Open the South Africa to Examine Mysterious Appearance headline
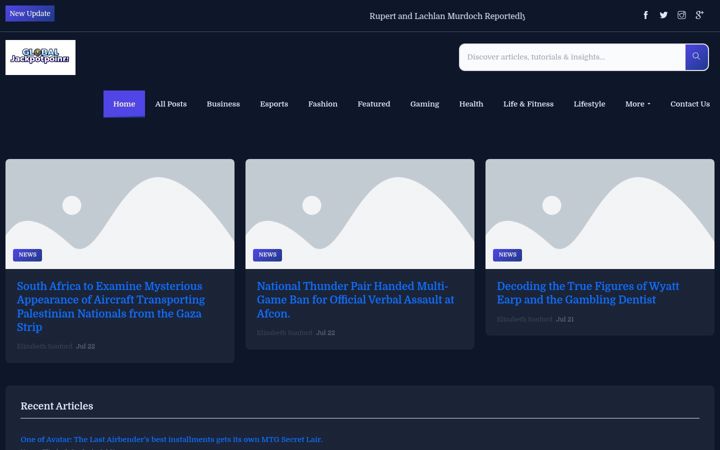 (x=111, y=306)
